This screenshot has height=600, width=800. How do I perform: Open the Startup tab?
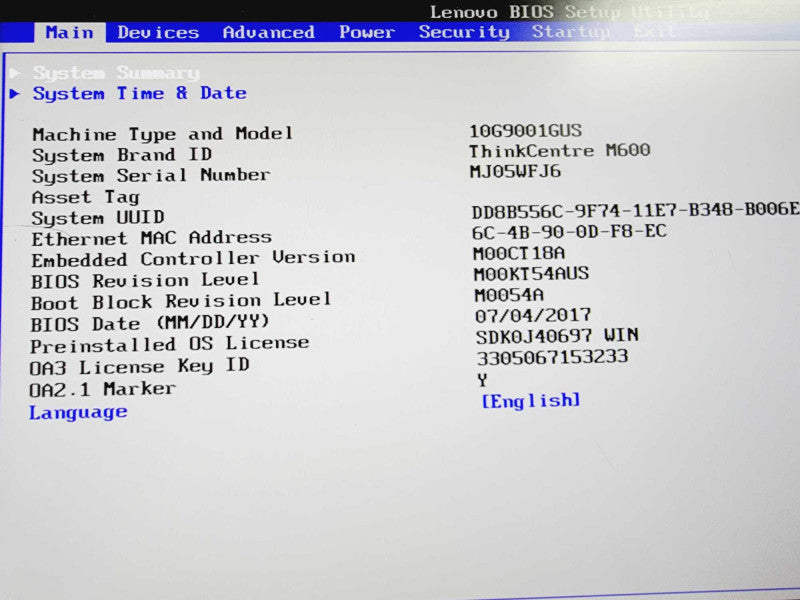(571, 32)
